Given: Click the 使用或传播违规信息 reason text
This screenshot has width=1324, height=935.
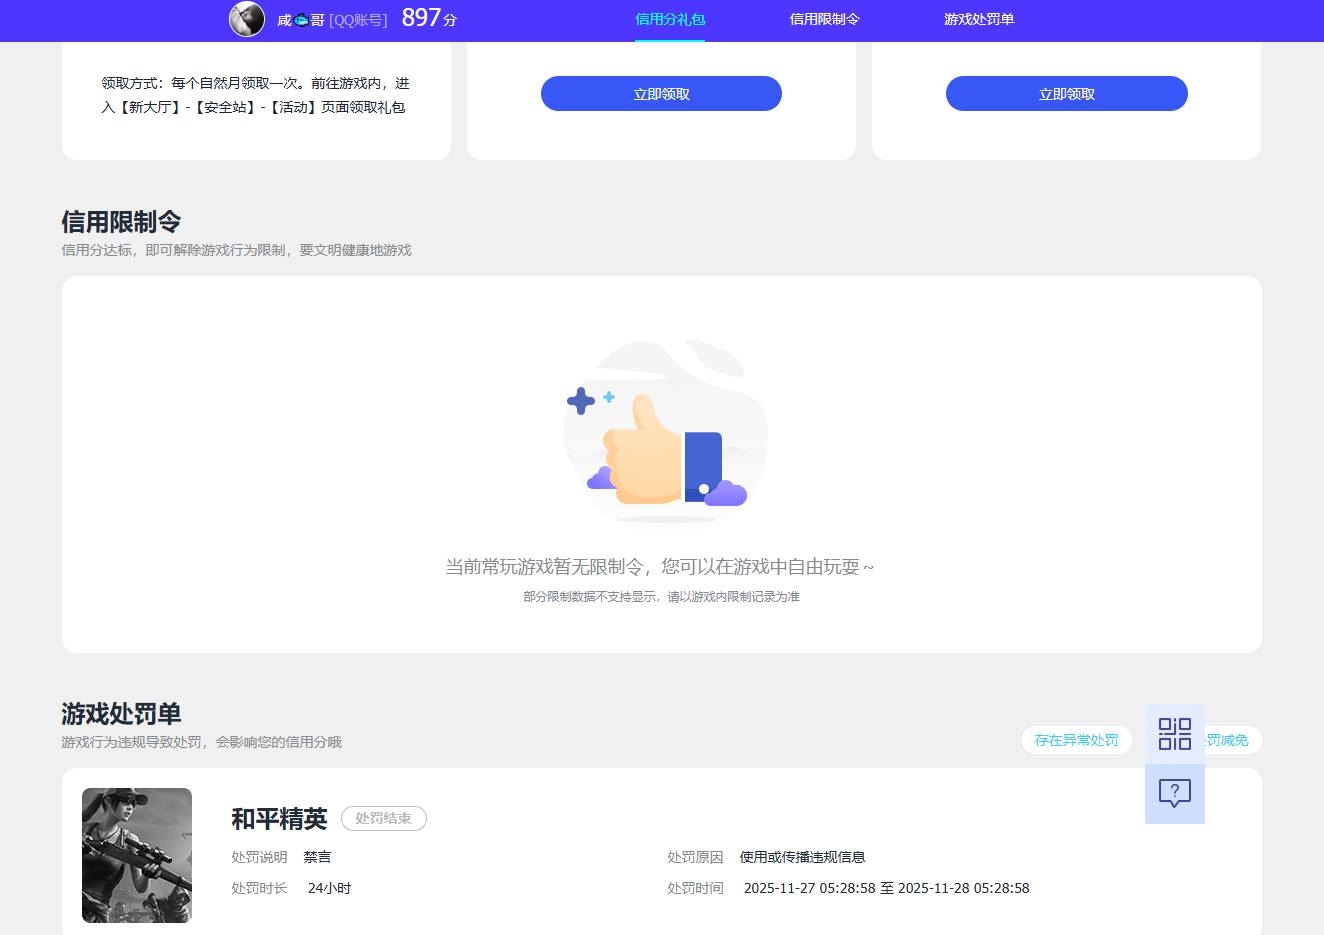Looking at the screenshot, I should [x=802, y=857].
